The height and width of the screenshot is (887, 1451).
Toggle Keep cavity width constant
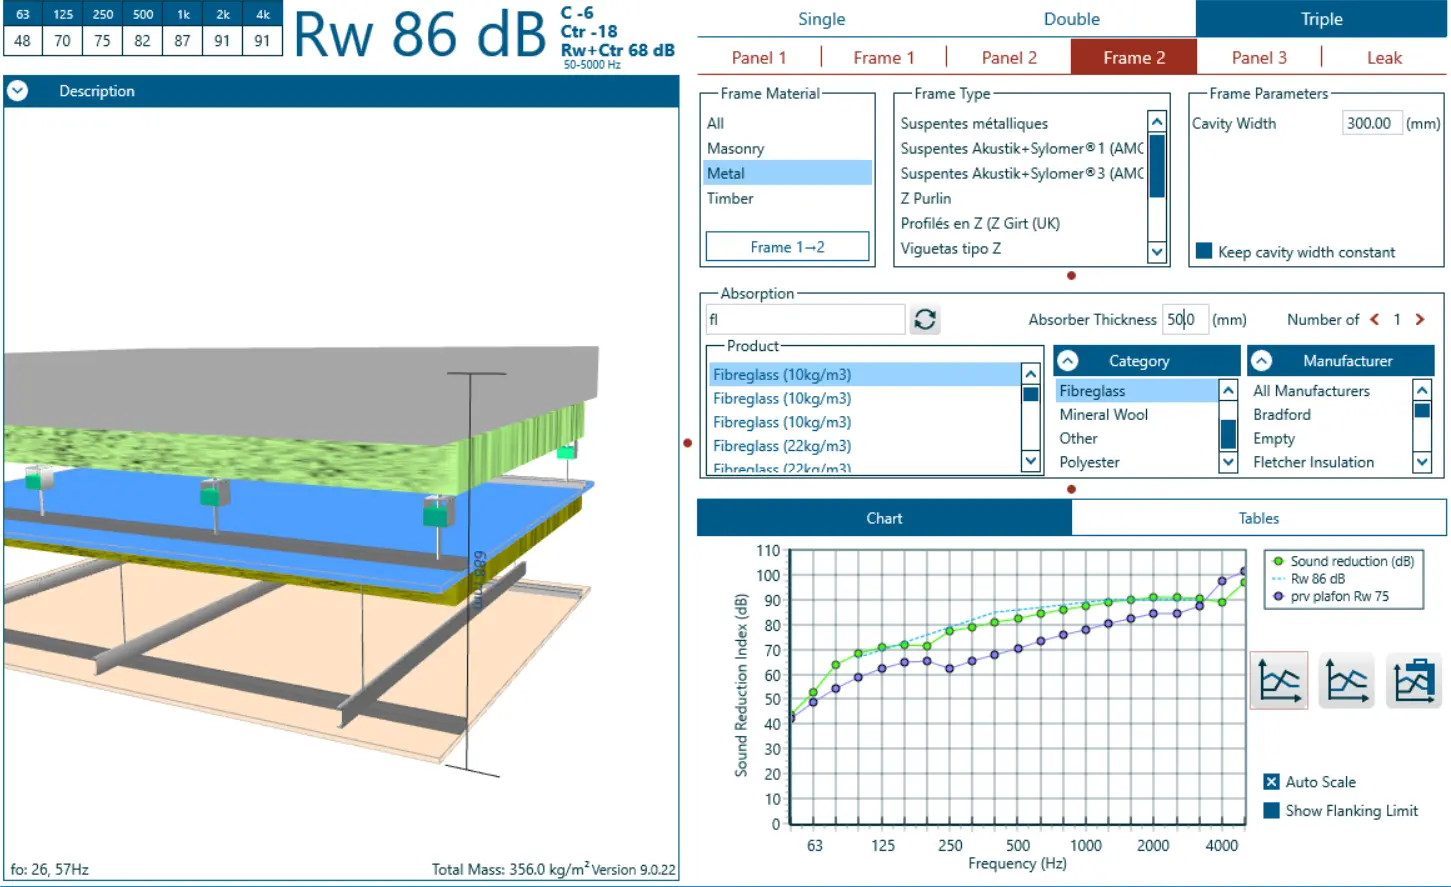click(x=1204, y=251)
